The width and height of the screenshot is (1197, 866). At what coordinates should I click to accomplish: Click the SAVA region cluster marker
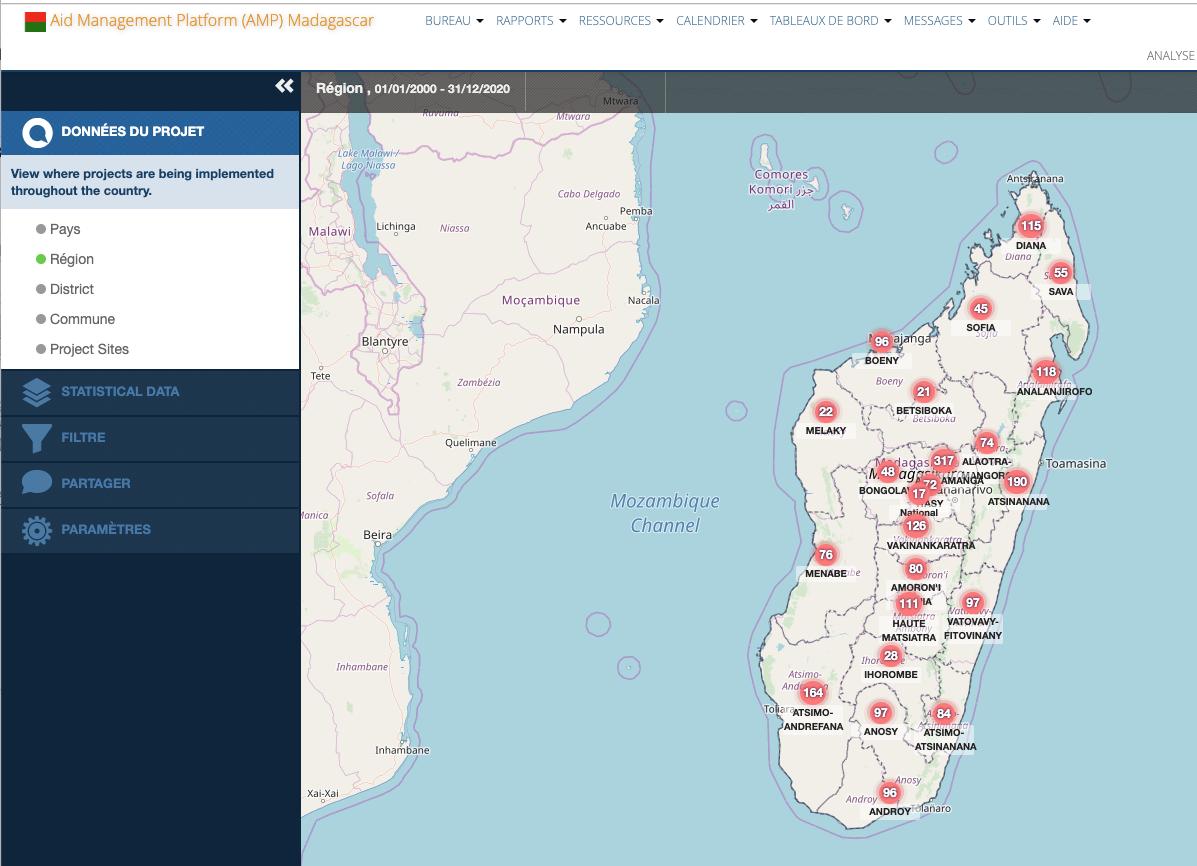pos(1060,271)
